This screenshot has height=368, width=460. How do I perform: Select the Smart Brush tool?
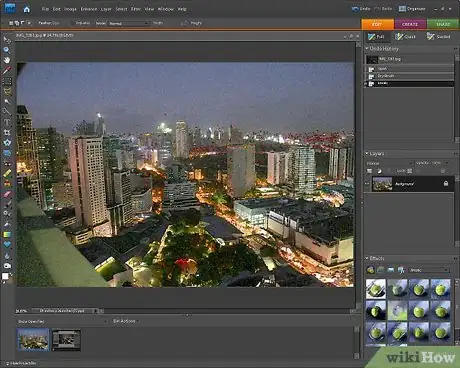(x=7, y=214)
